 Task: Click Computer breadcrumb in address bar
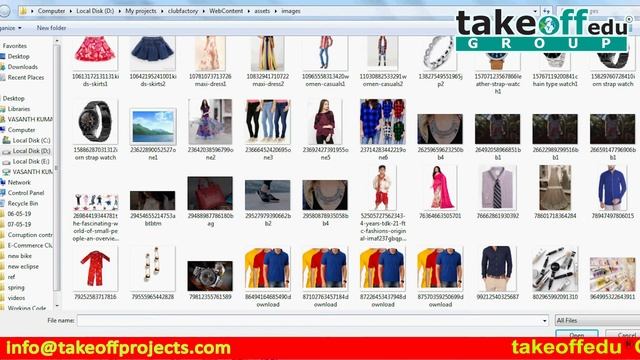51,11
